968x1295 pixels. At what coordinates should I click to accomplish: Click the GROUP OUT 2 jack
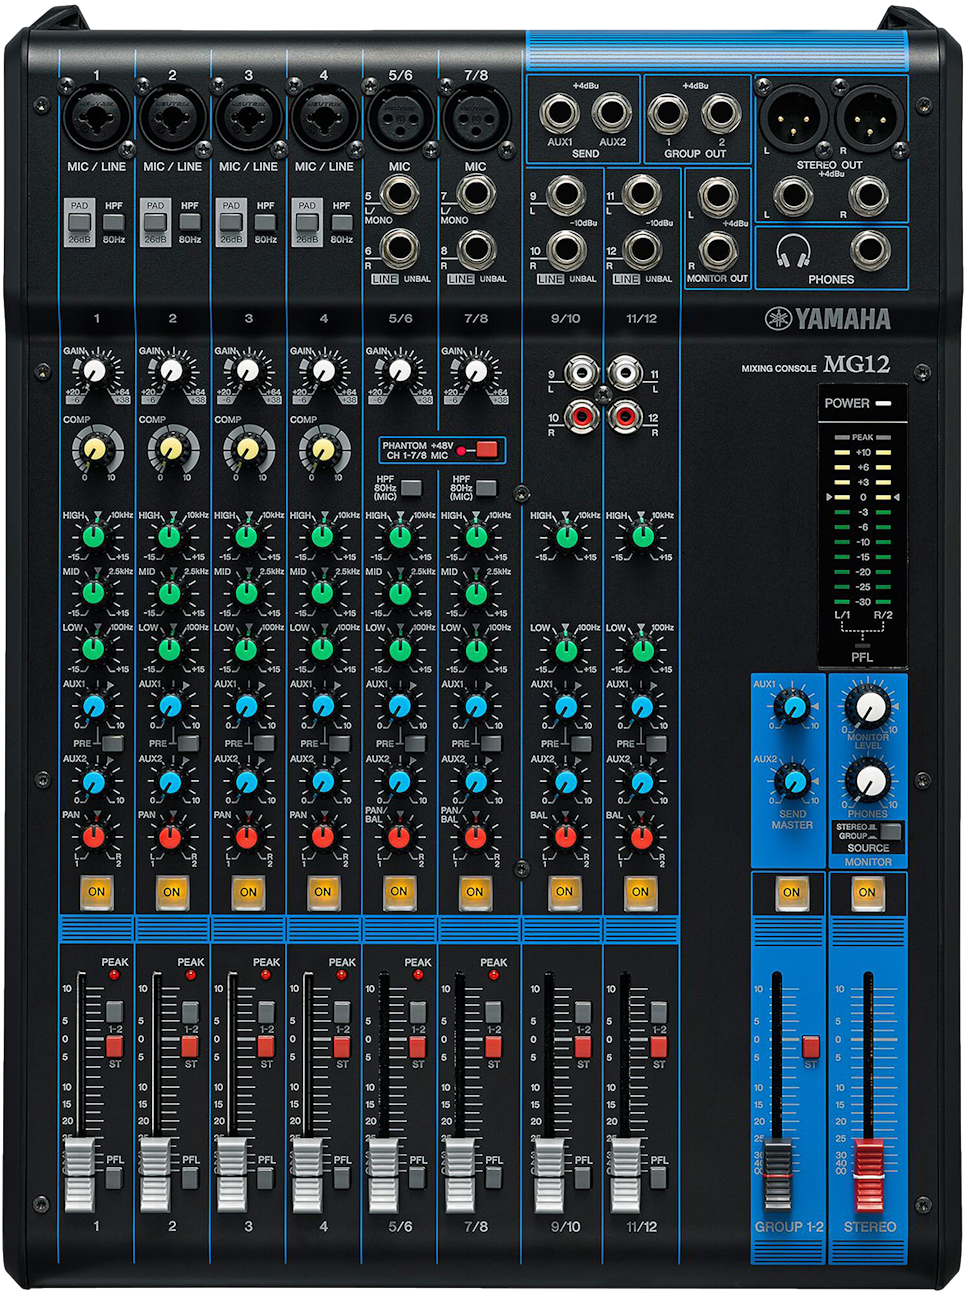point(720,113)
